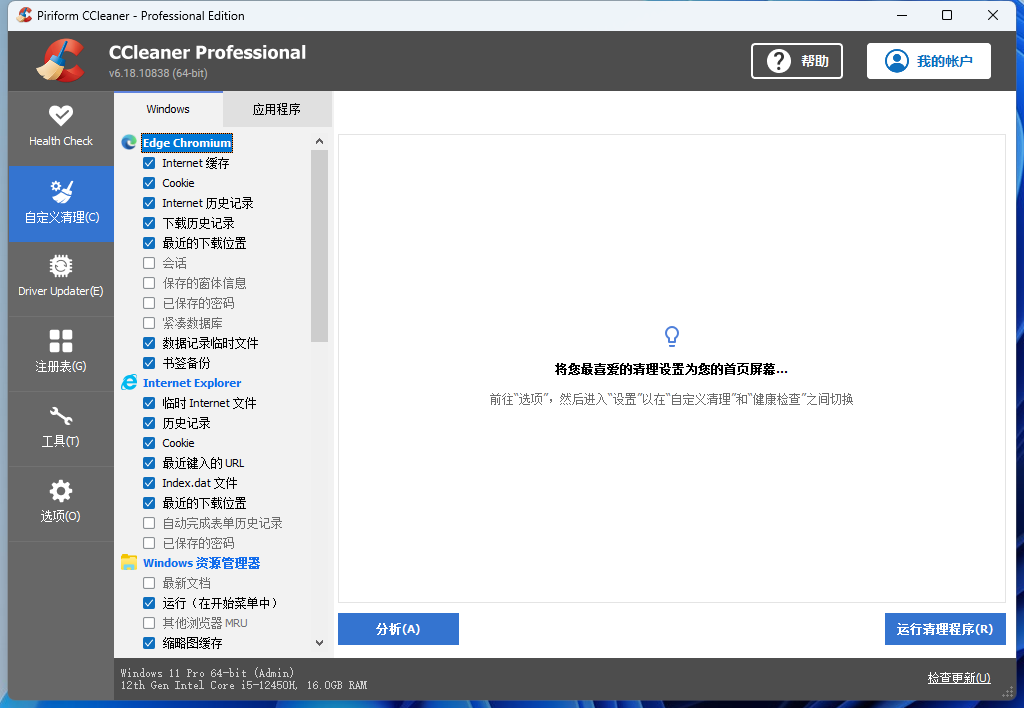Screen dimensions: 1024x708
Task: Uncheck 下载历史记录 checkbox
Action: tap(149, 223)
